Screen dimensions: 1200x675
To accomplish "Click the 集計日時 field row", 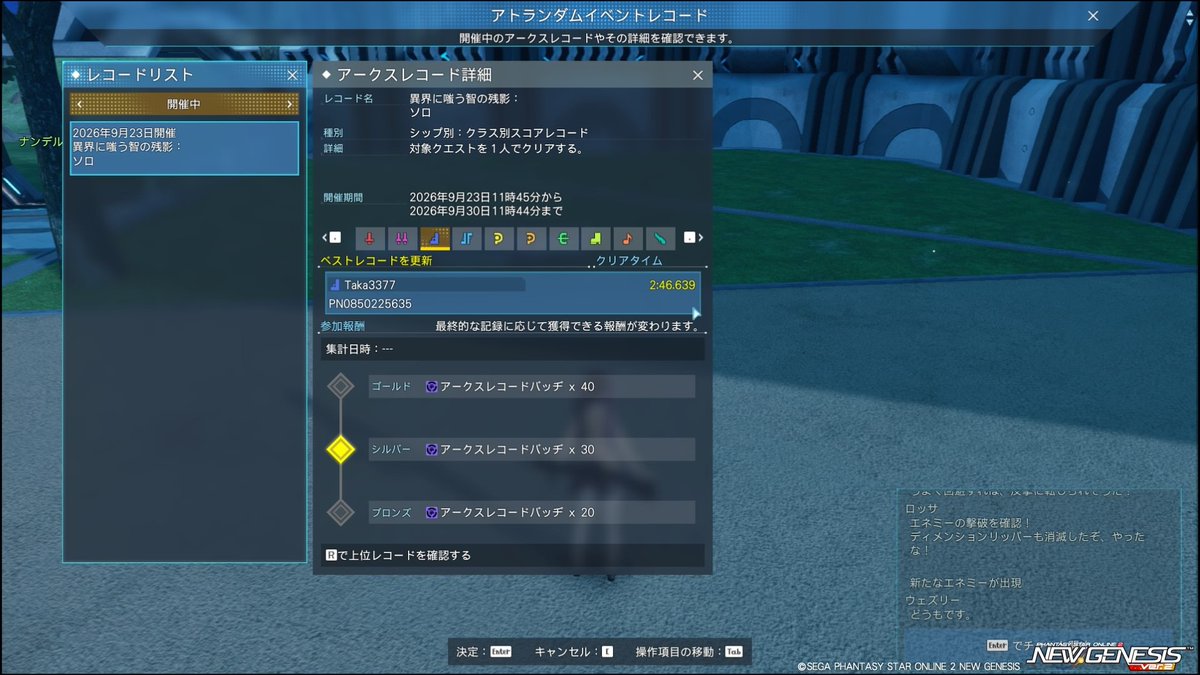I will pos(513,349).
